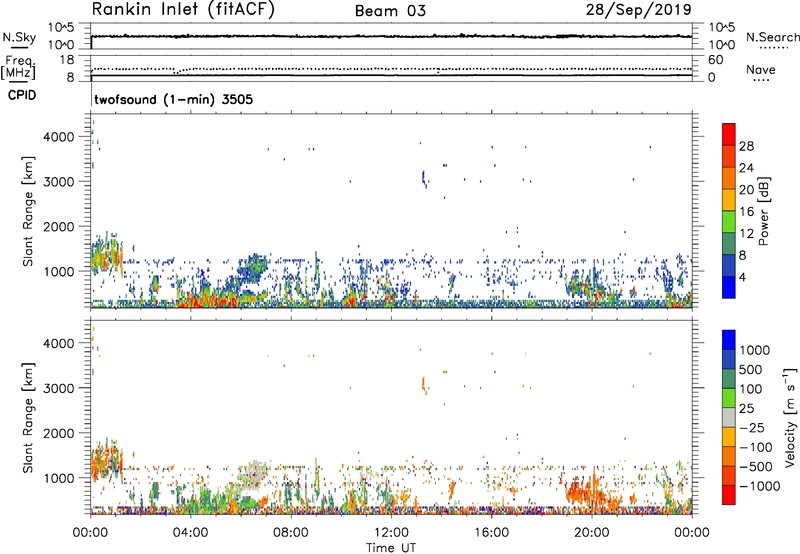Click the '−25' Velocity colorbar label
Image resolution: width=800 pixels, height=554 pixels.
coord(751,428)
